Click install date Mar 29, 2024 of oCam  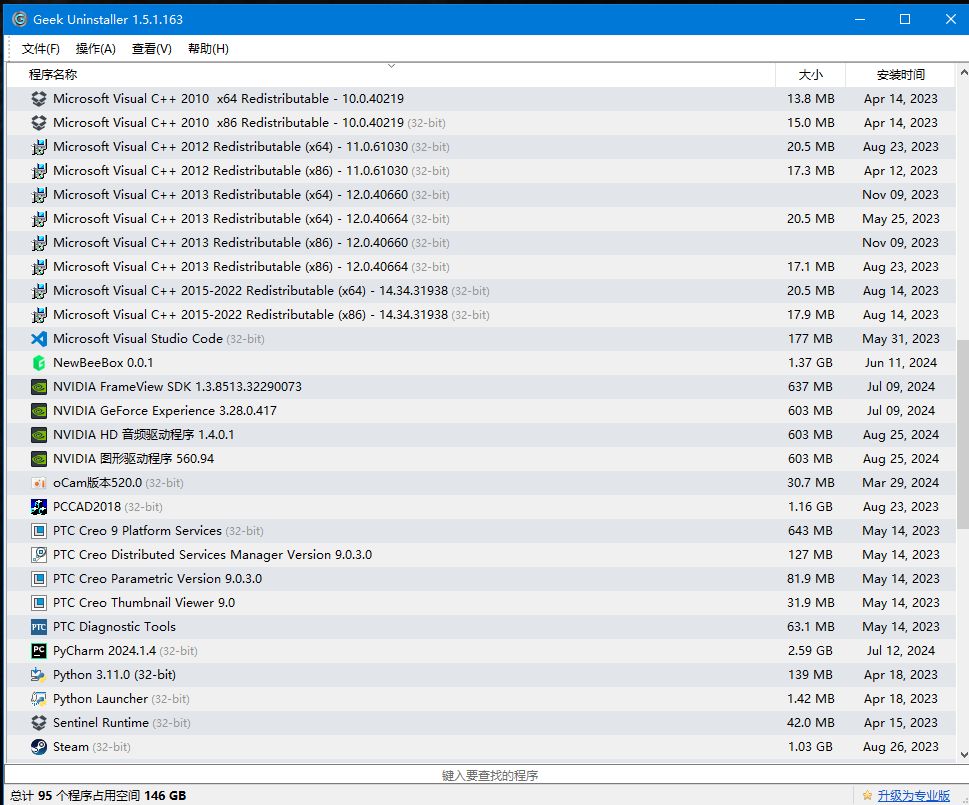(900, 483)
